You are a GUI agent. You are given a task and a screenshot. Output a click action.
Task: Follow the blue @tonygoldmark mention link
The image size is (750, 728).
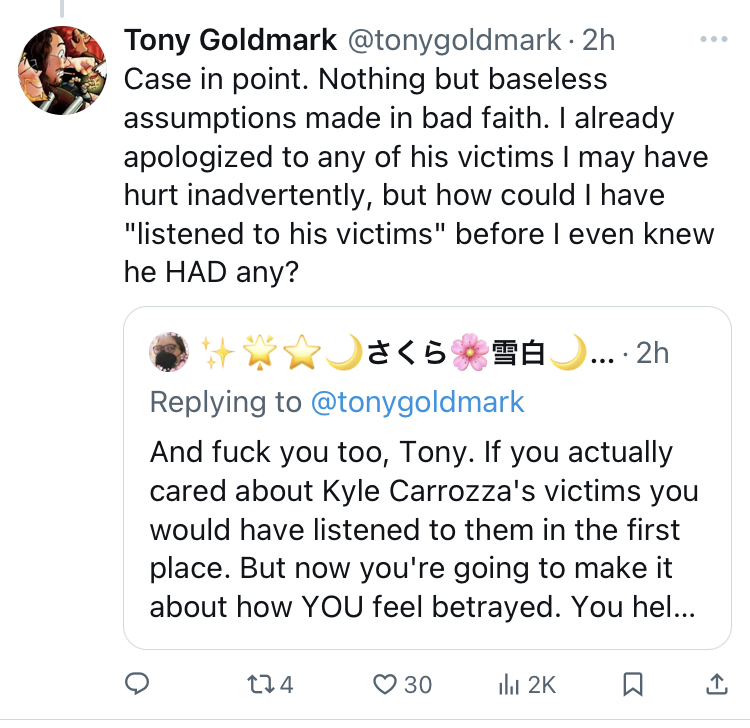[418, 402]
